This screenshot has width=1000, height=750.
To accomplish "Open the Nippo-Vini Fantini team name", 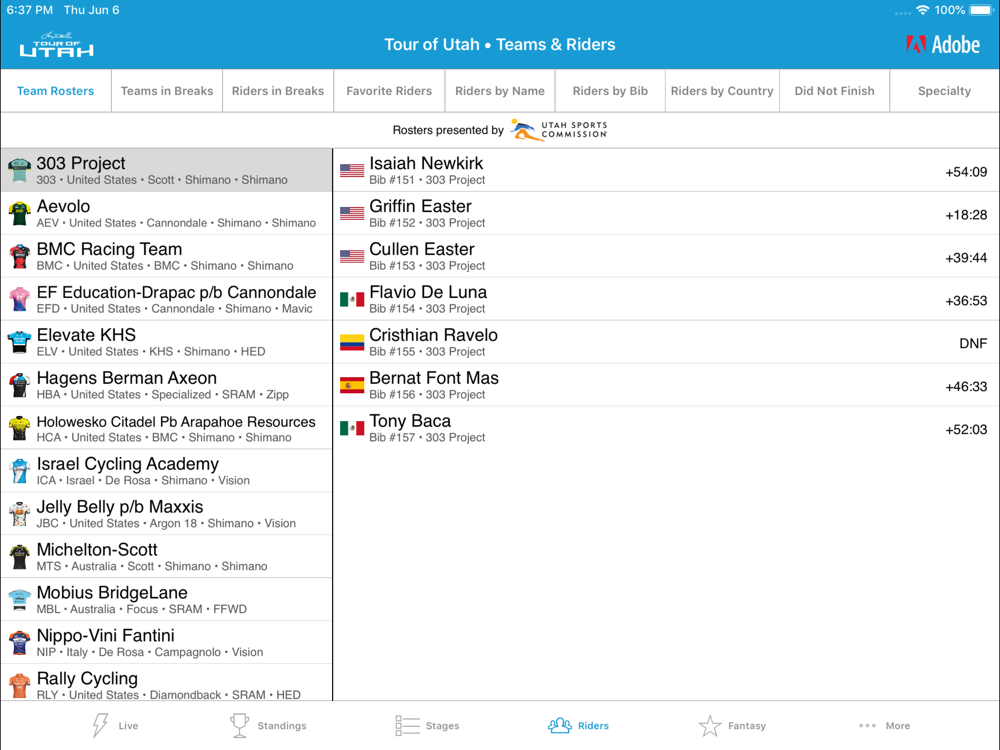I will coord(105,635).
